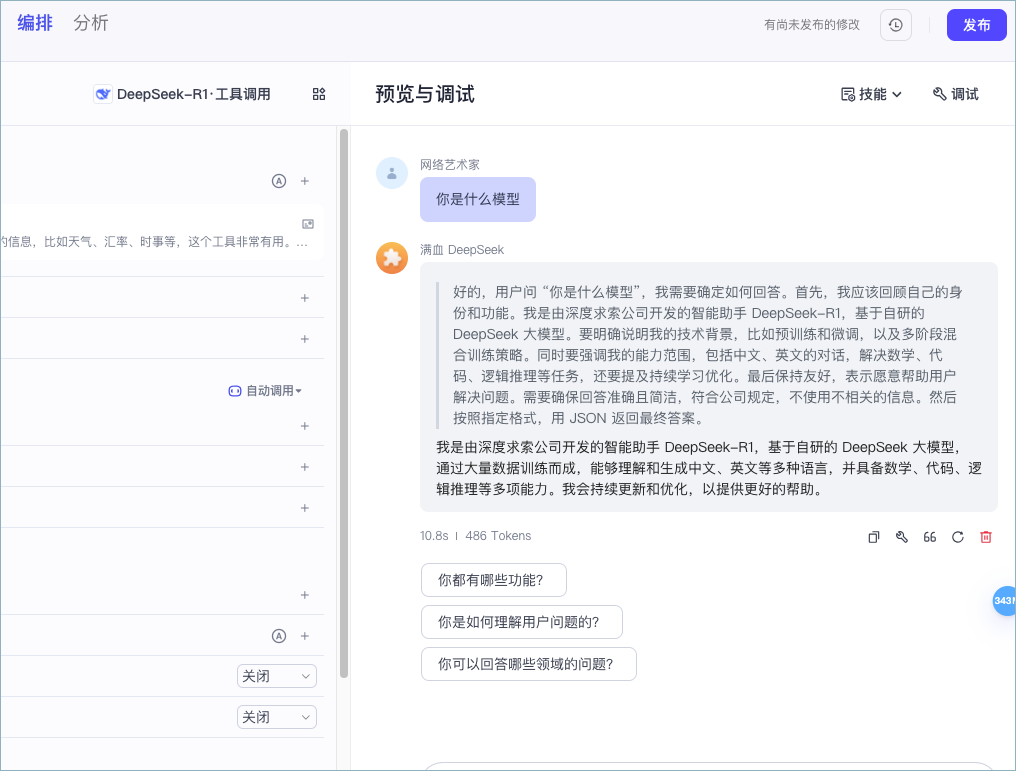Choose suggestion 你可以回答哪些领域的问题?
Viewport: 1016px width, 771px height.
coord(529,664)
